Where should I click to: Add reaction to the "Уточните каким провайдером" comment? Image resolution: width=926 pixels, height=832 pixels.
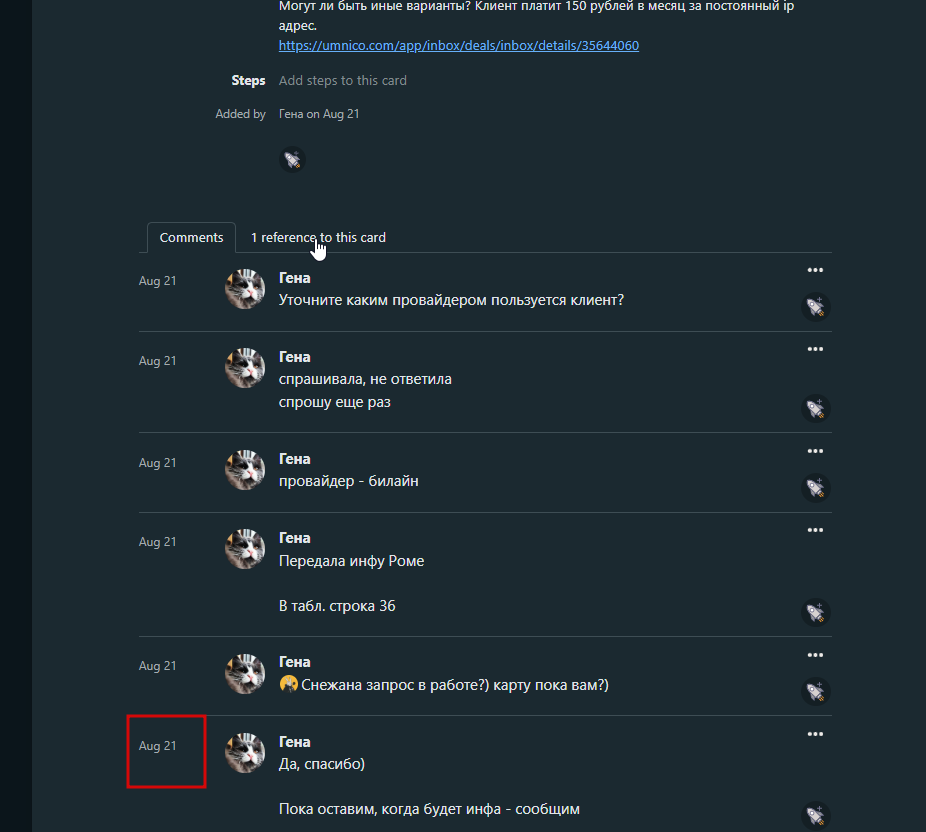816,308
